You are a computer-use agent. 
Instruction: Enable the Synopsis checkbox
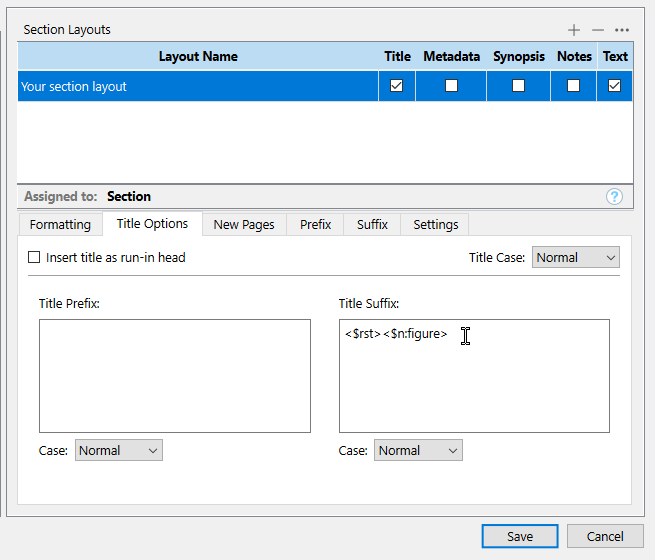[518, 86]
